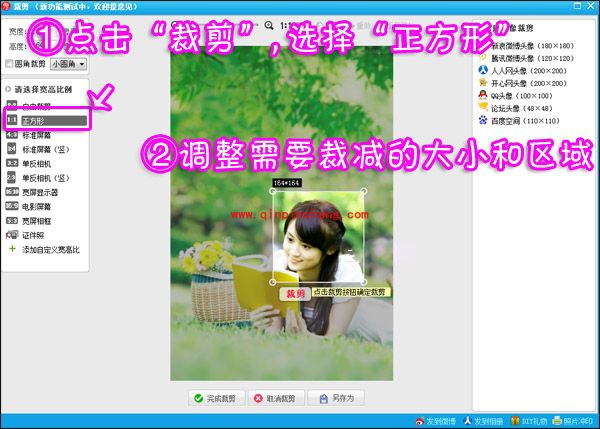
Task: Open the 小圆角 corner size dropdown
Action: point(69,63)
